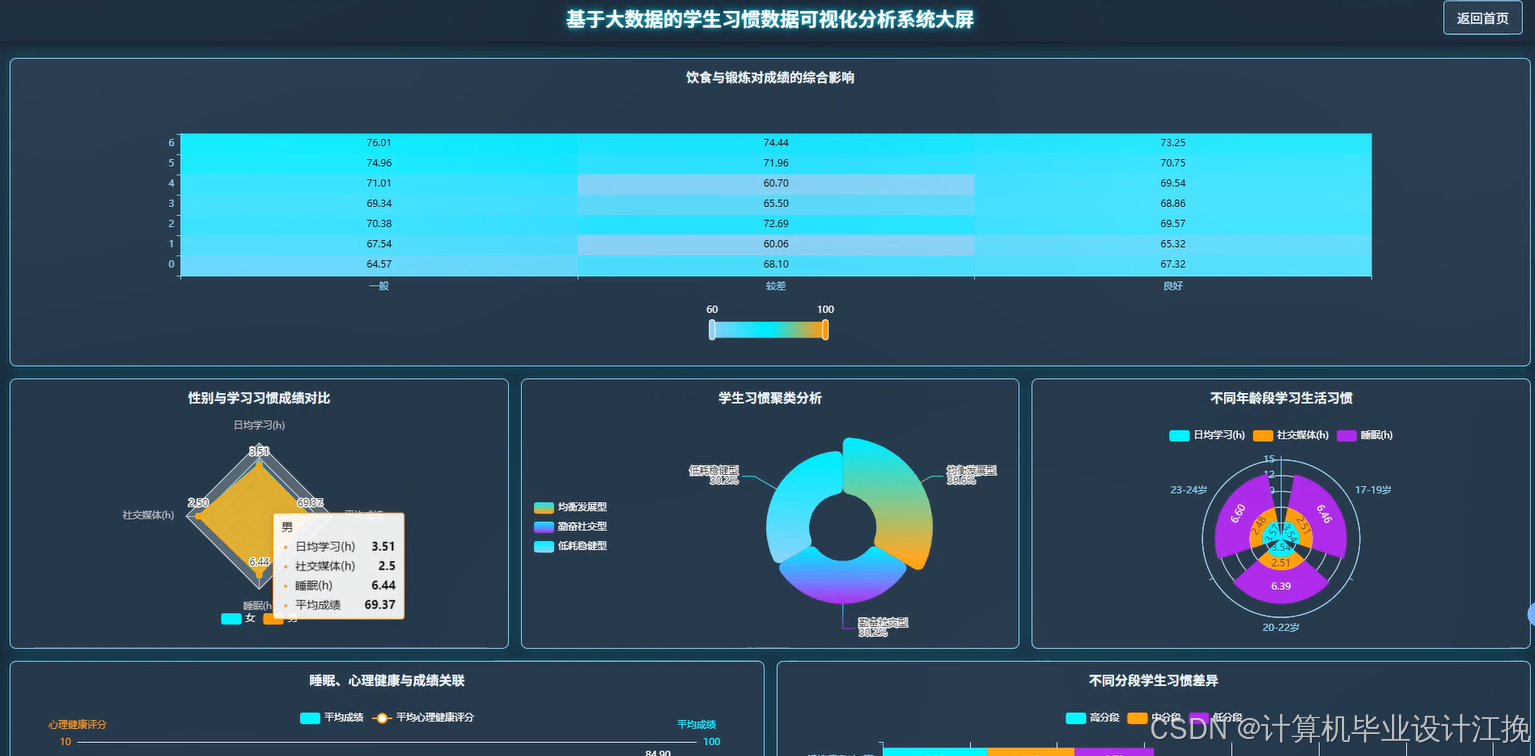Hide the 均衡发展型 series via its legend
The image size is (1535, 756).
pyautogui.click(x=545, y=507)
